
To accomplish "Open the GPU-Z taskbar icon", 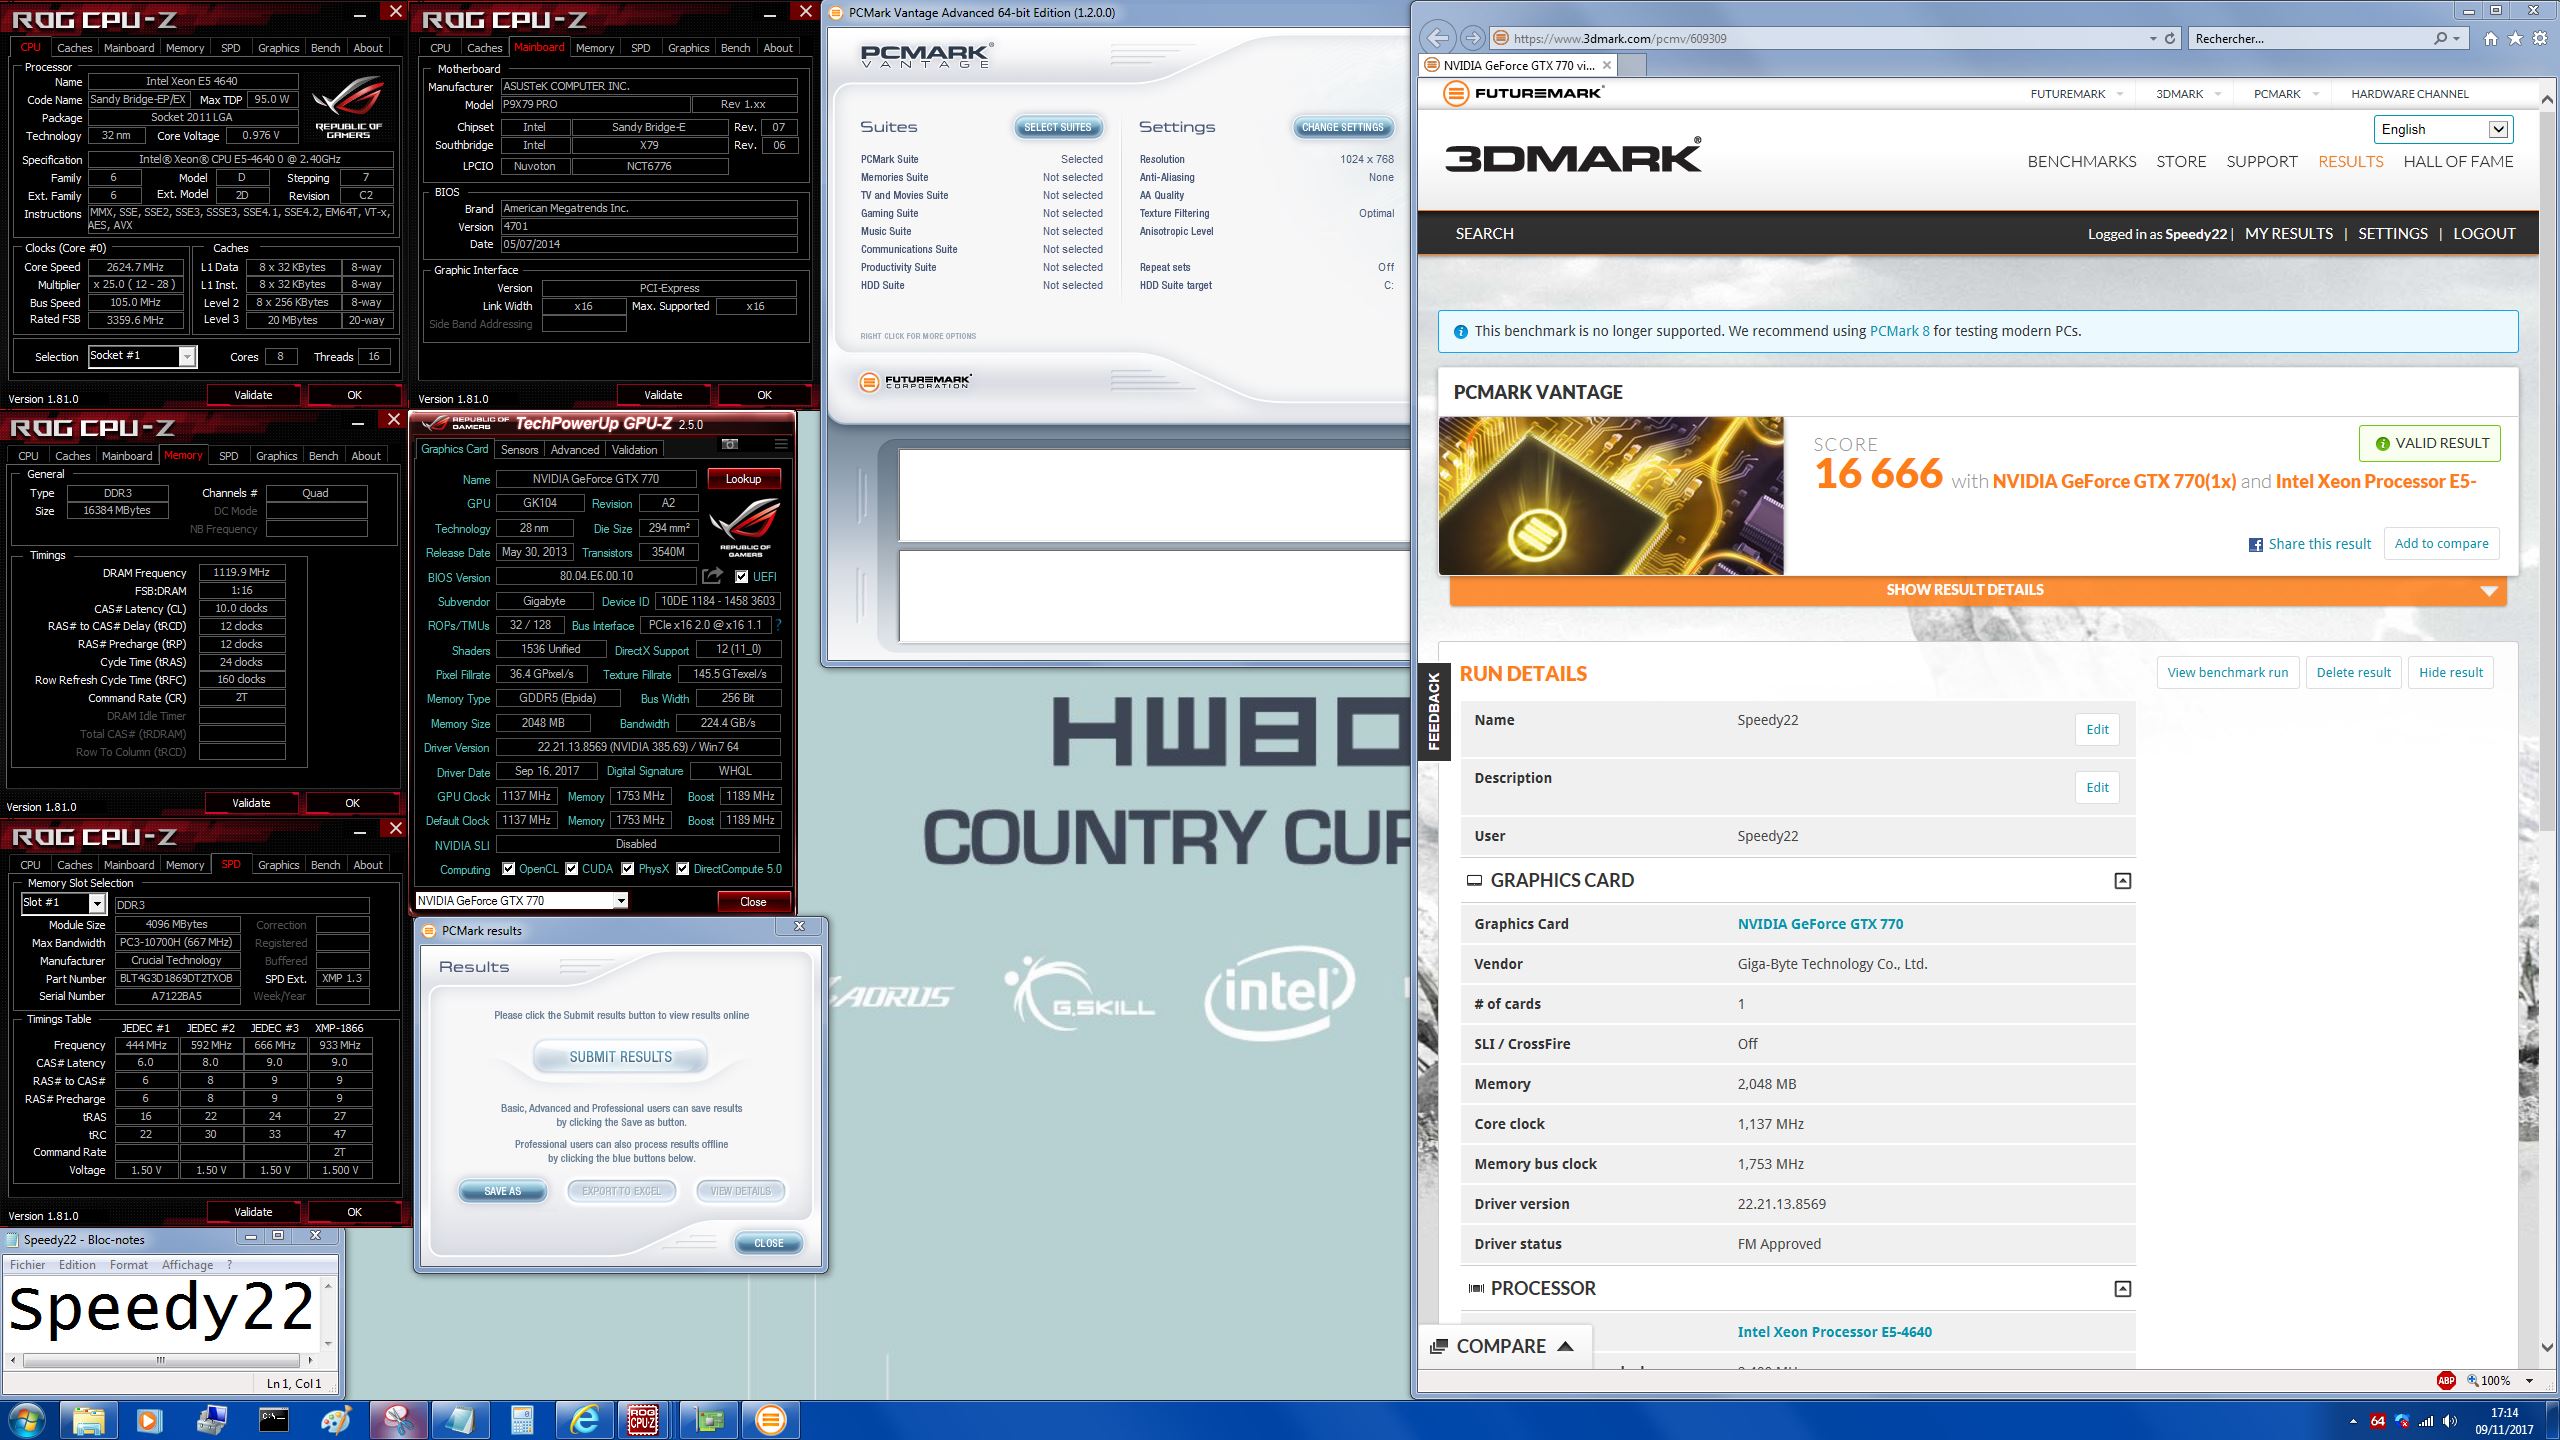I will point(708,1419).
